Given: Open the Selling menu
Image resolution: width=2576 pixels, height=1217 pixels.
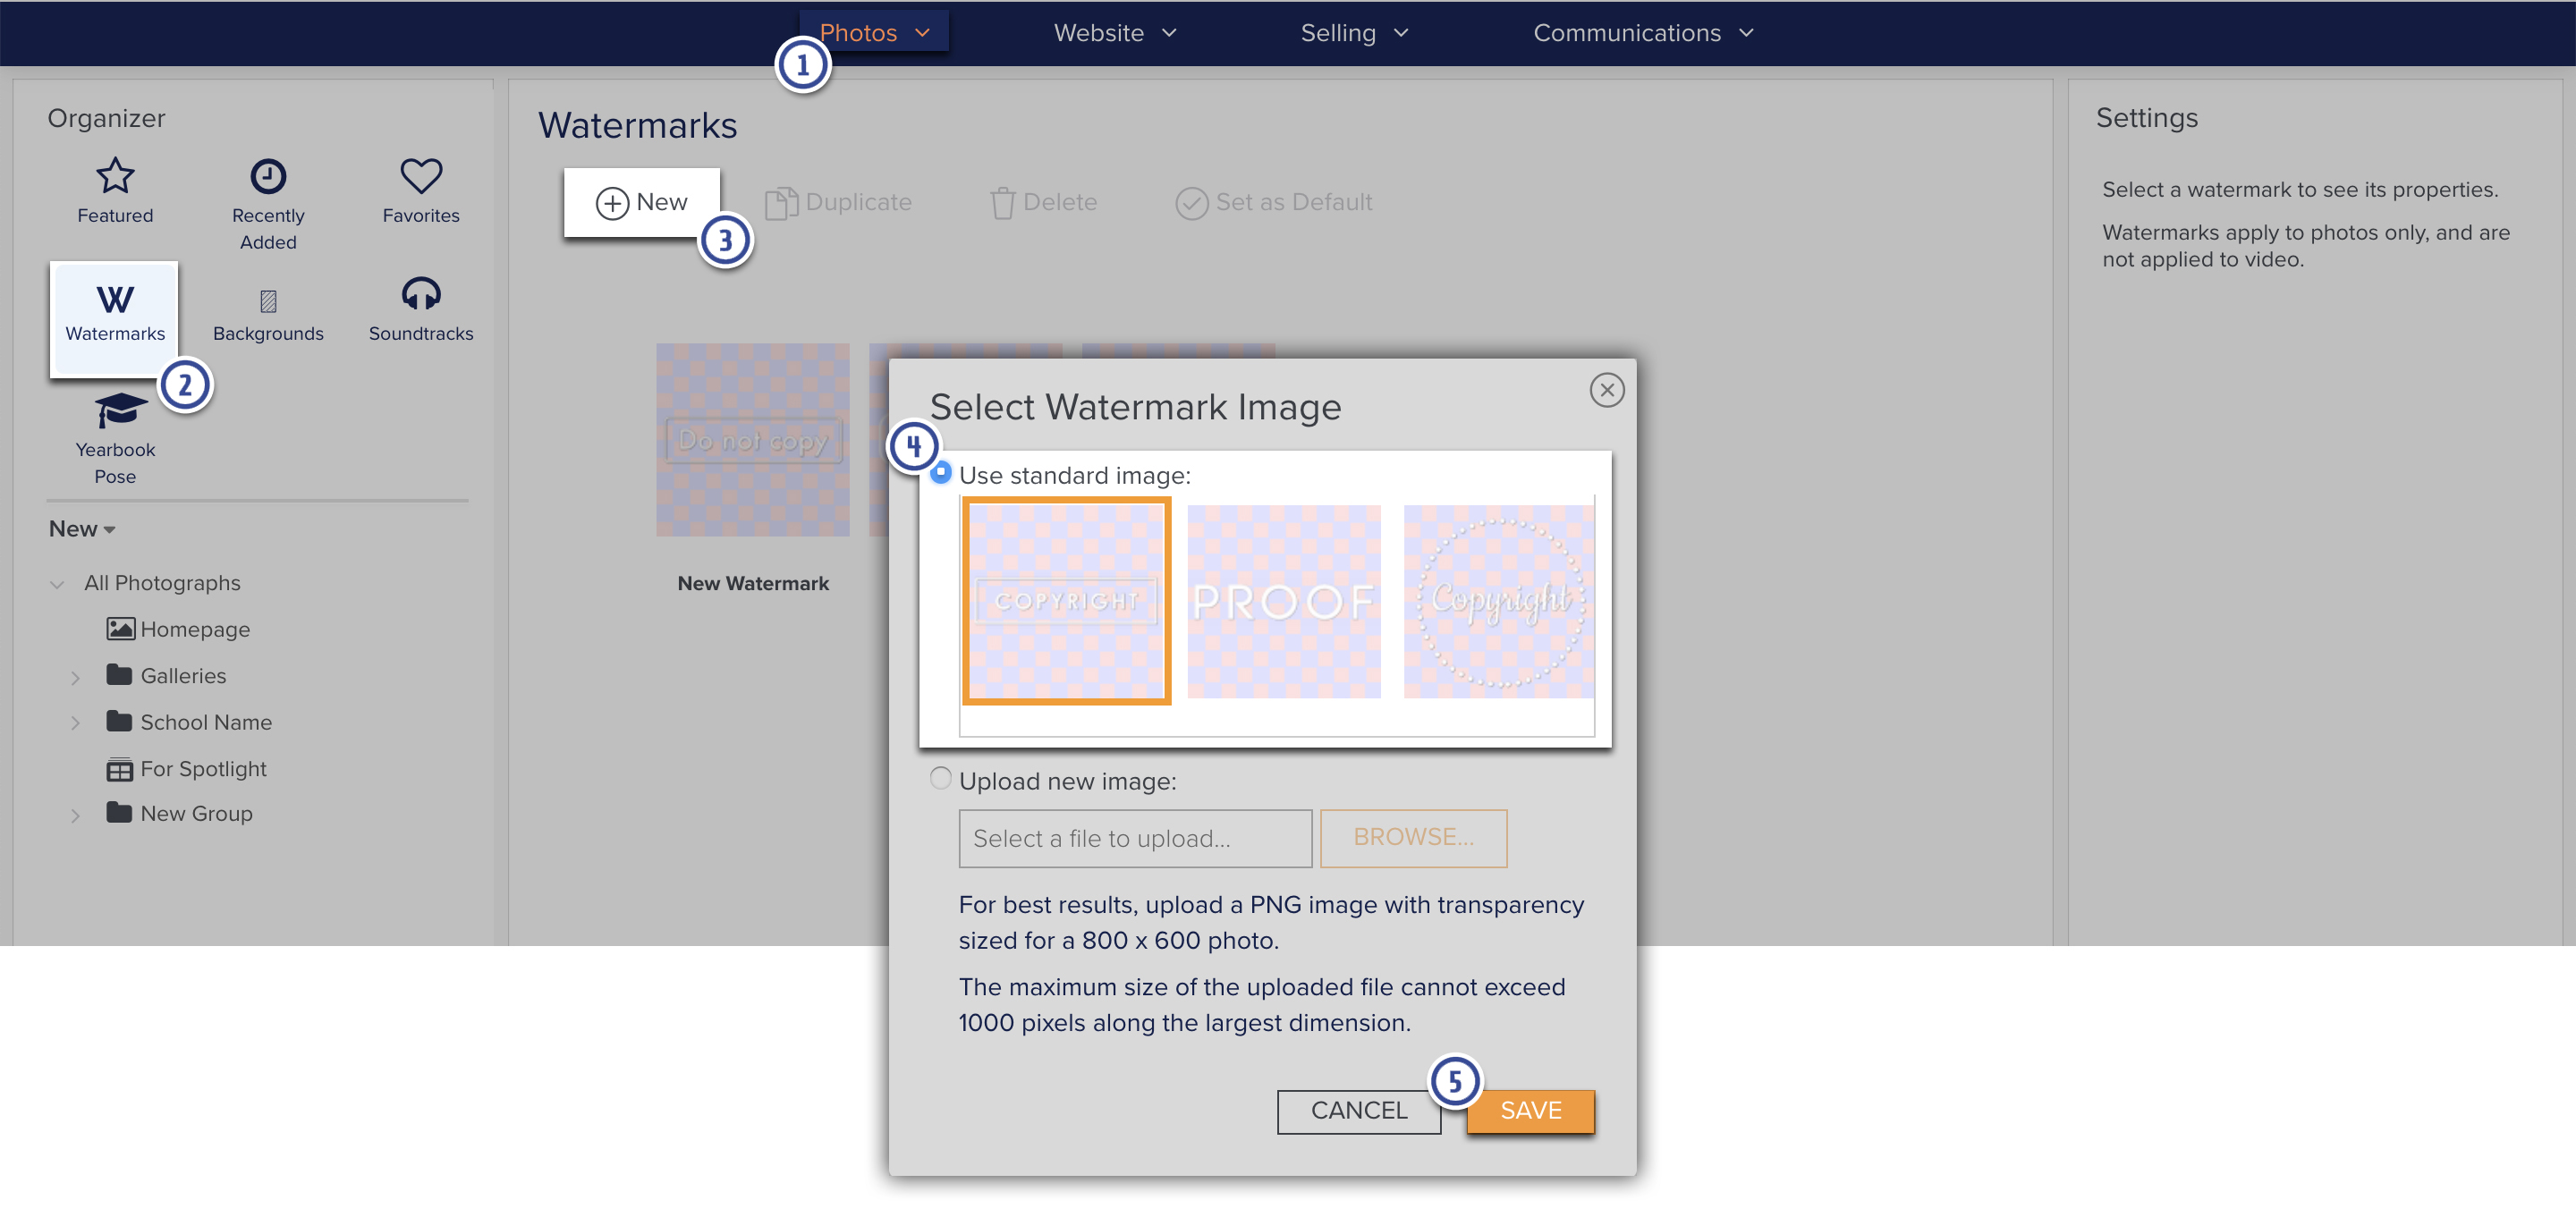Looking at the screenshot, I should (1354, 32).
